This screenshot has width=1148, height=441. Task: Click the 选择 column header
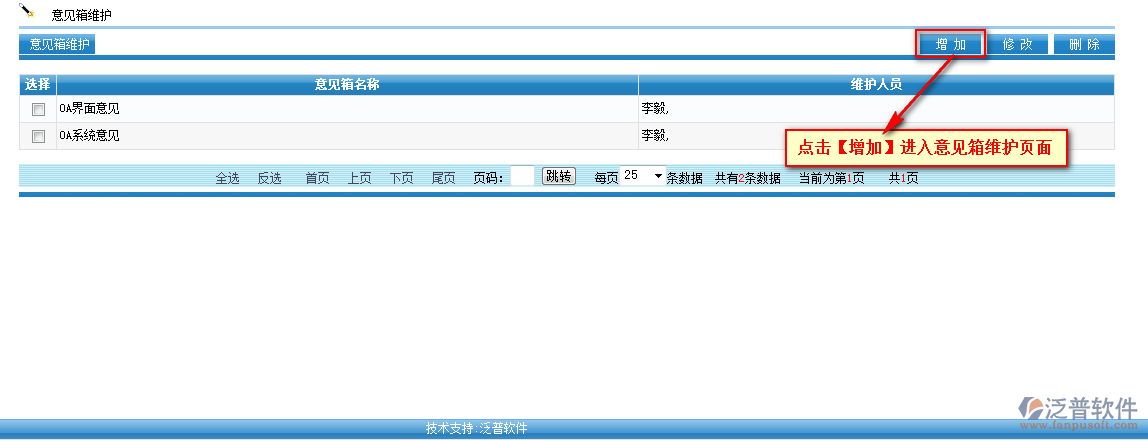(37, 84)
